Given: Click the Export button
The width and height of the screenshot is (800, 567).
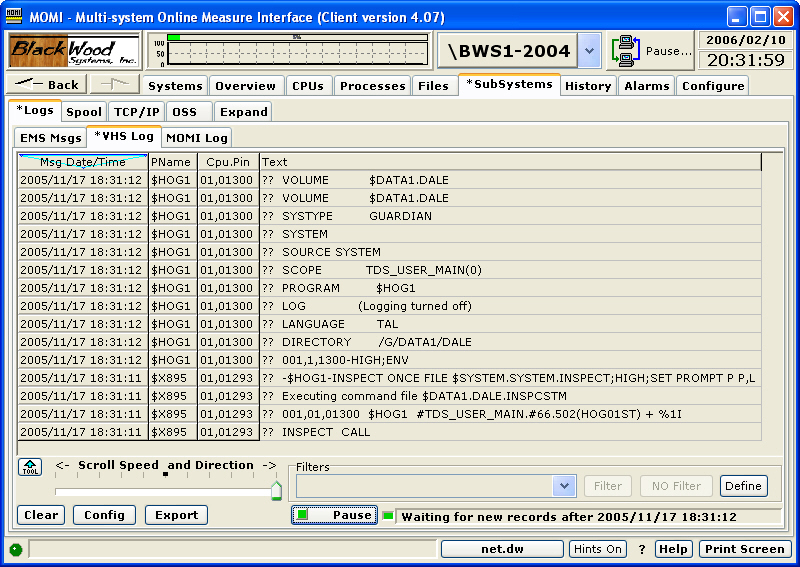Looking at the screenshot, I should (x=177, y=515).
